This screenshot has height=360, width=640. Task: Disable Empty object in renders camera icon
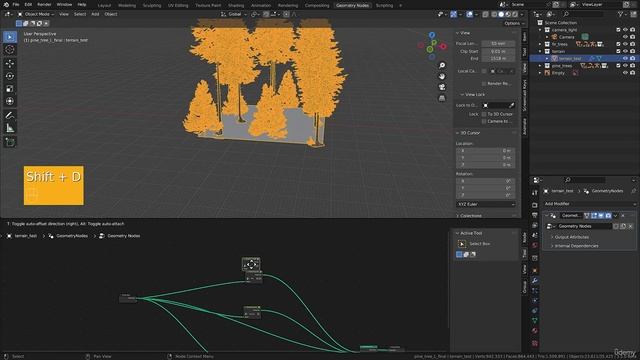pos(632,73)
